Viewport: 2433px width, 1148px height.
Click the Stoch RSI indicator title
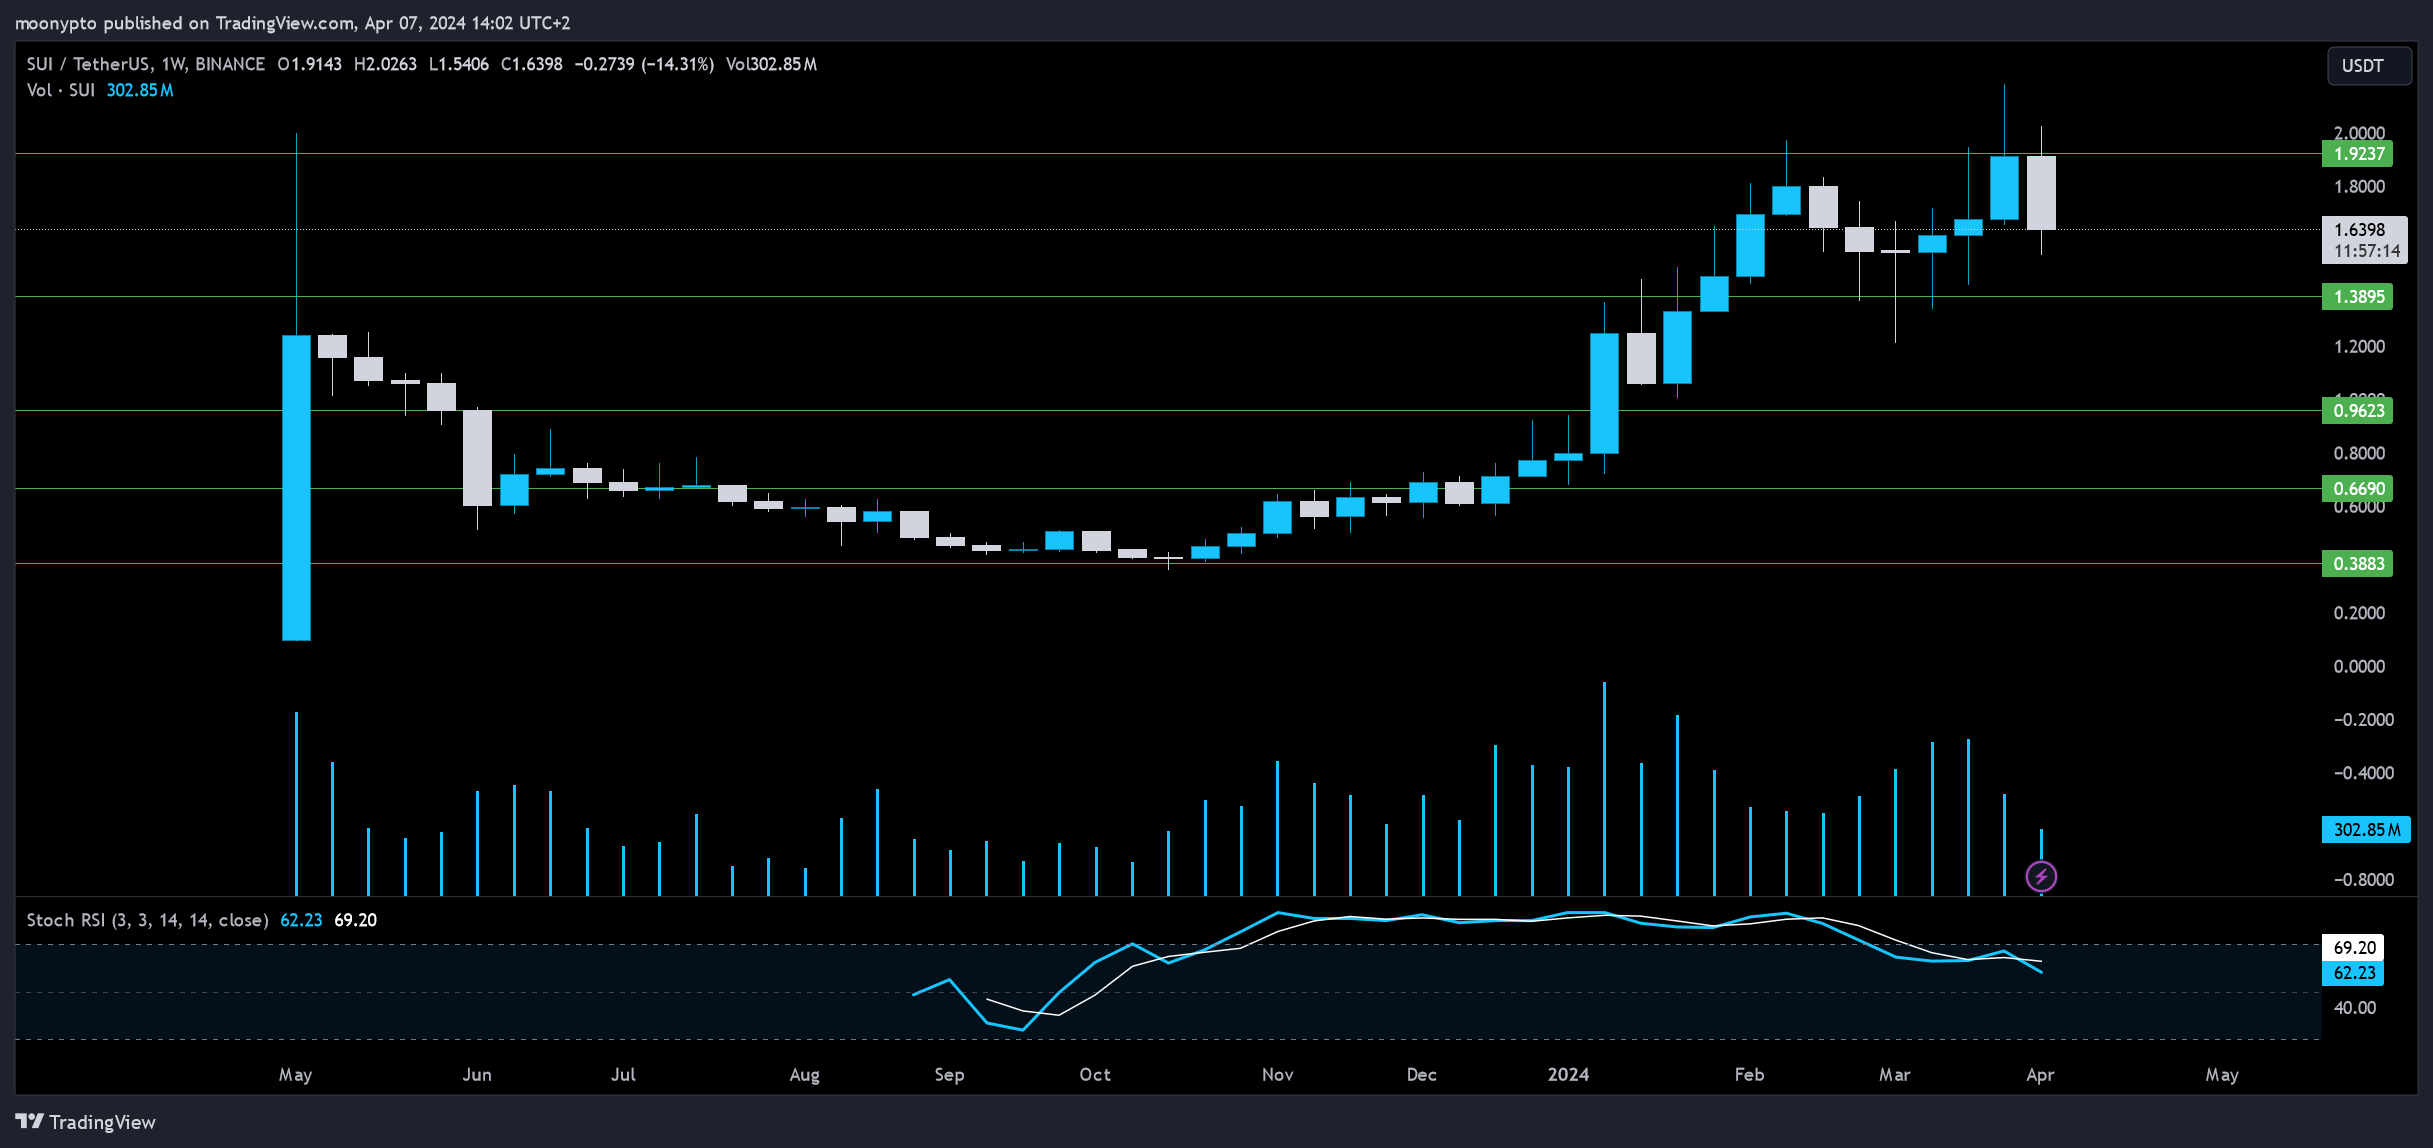click(x=147, y=920)
